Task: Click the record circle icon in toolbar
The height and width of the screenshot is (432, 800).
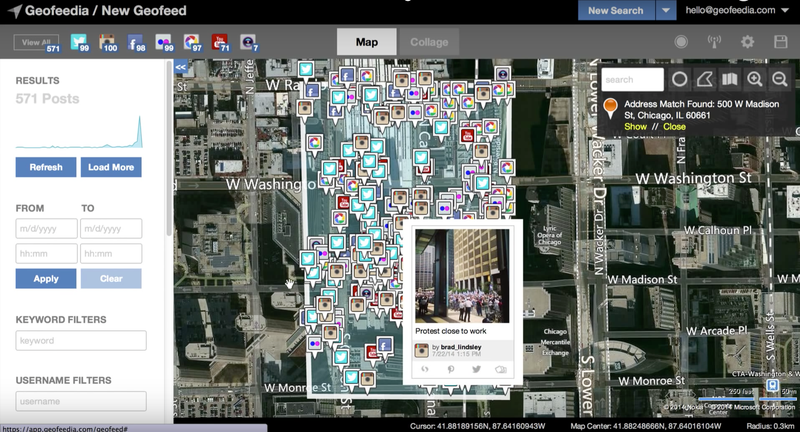Action: [681, 42]
